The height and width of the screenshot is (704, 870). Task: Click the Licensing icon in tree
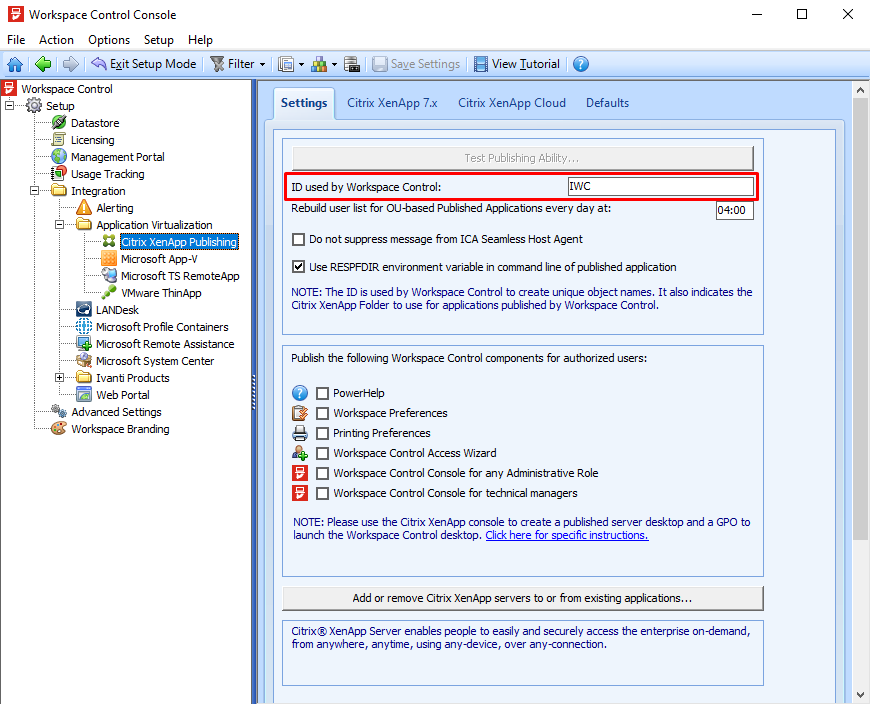pos(59,140)
